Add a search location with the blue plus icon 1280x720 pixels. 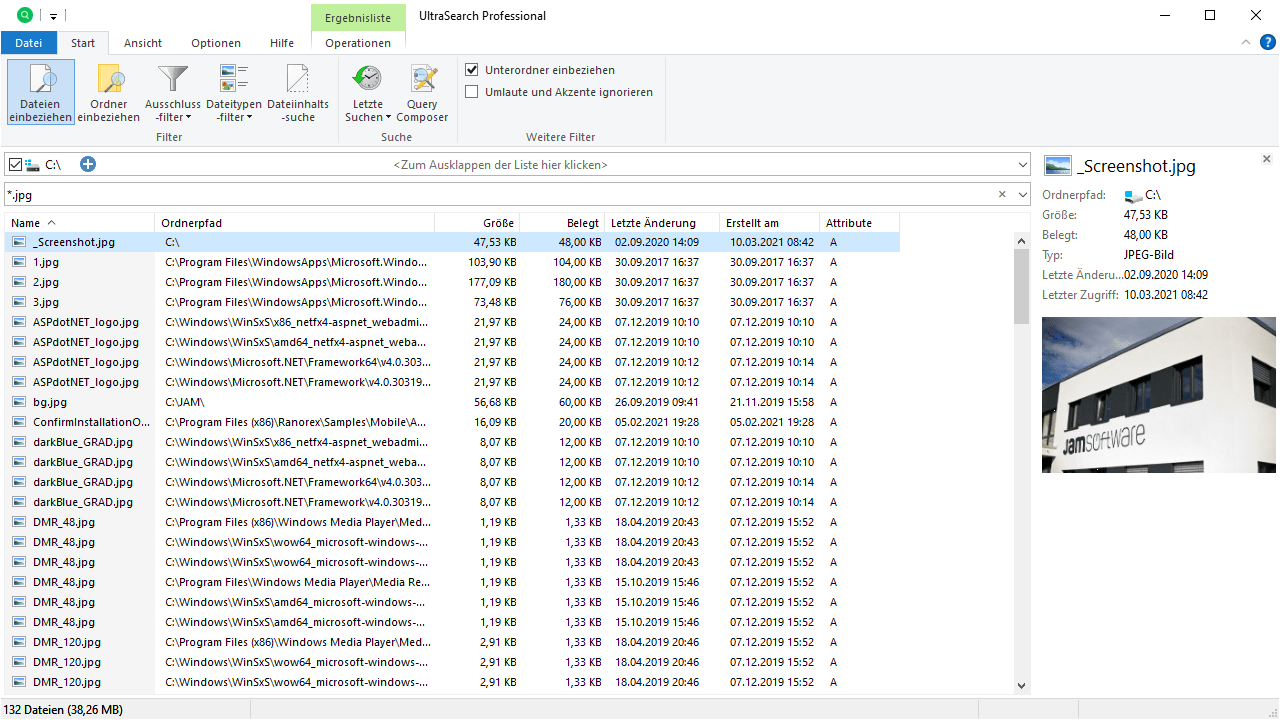click(x=88, y=164)
